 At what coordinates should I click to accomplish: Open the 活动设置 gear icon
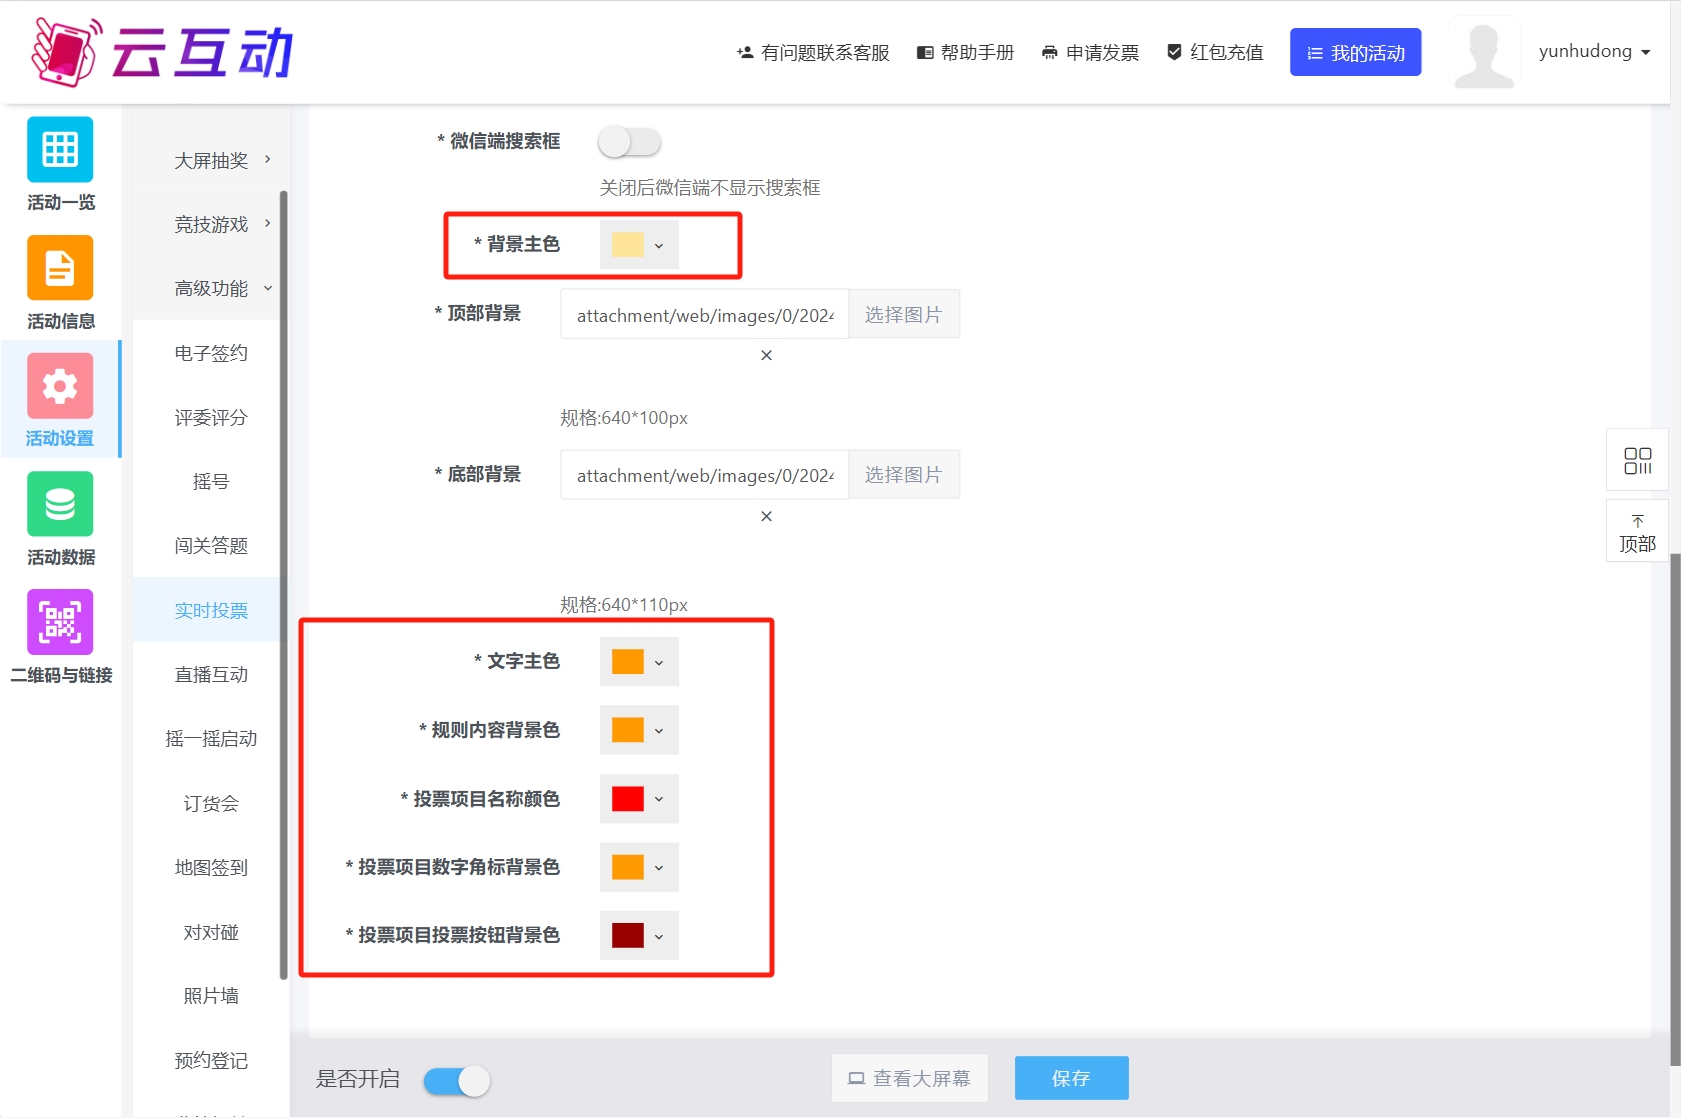pyautogui.click(x=60, y=386)
